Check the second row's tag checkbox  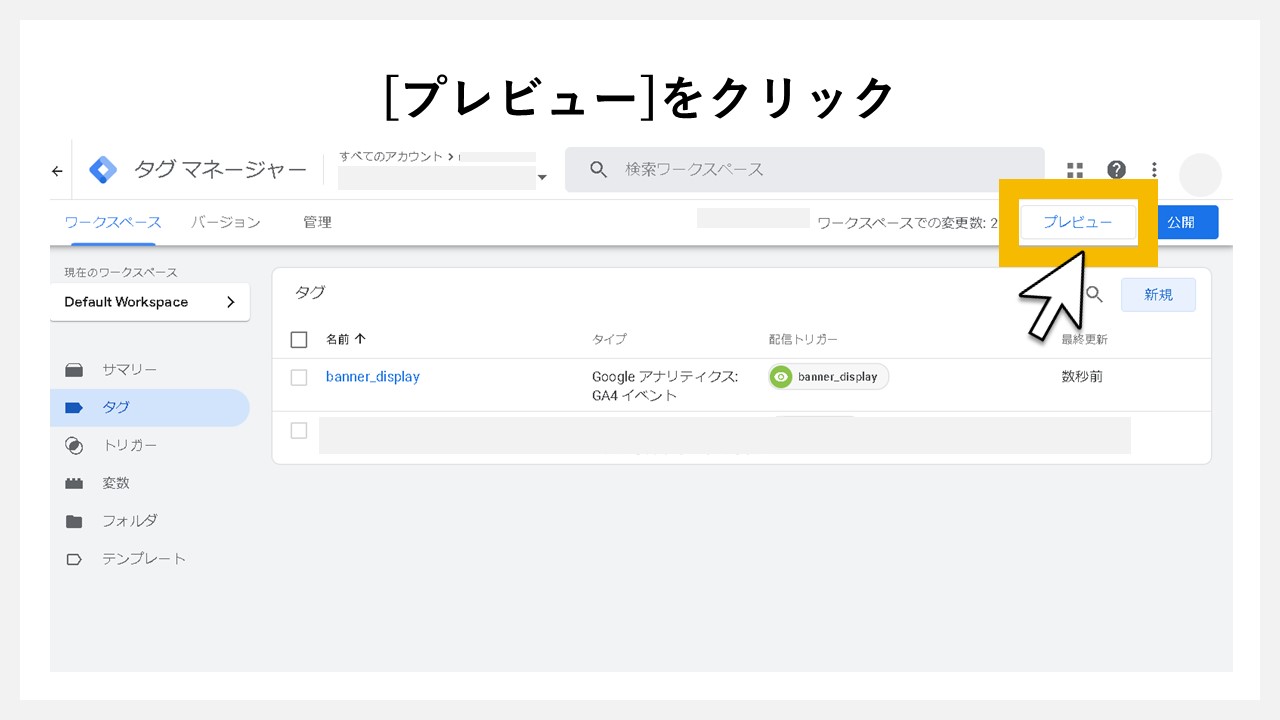point(298,430)
